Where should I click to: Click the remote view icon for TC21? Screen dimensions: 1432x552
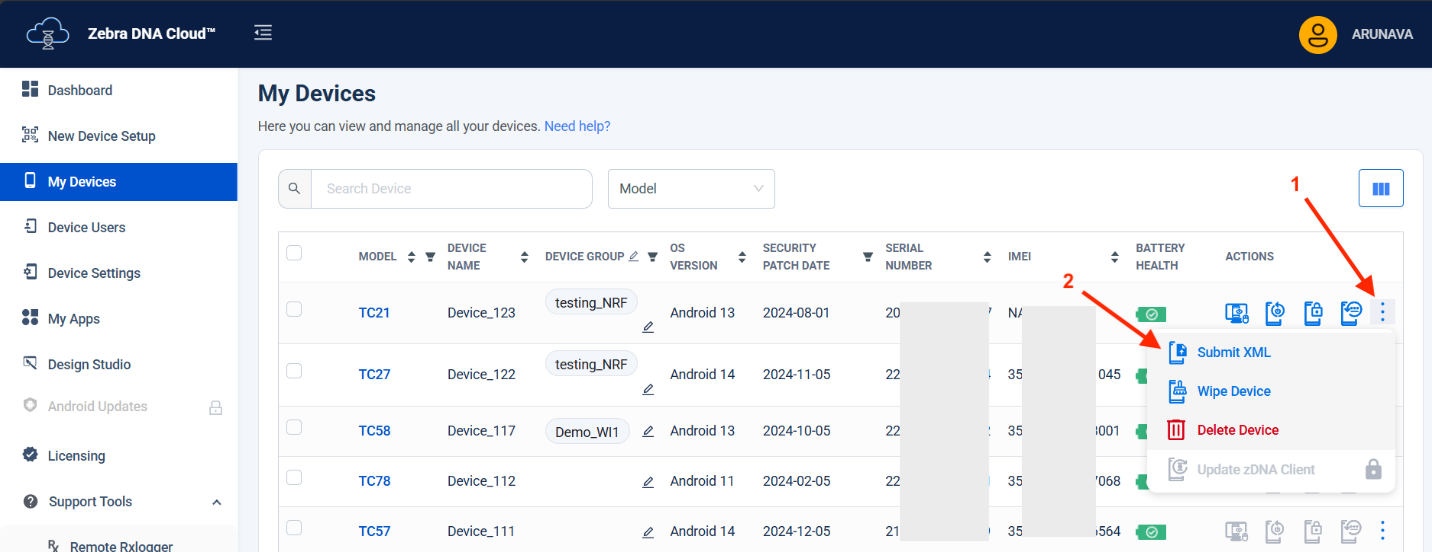[1239, 313]
